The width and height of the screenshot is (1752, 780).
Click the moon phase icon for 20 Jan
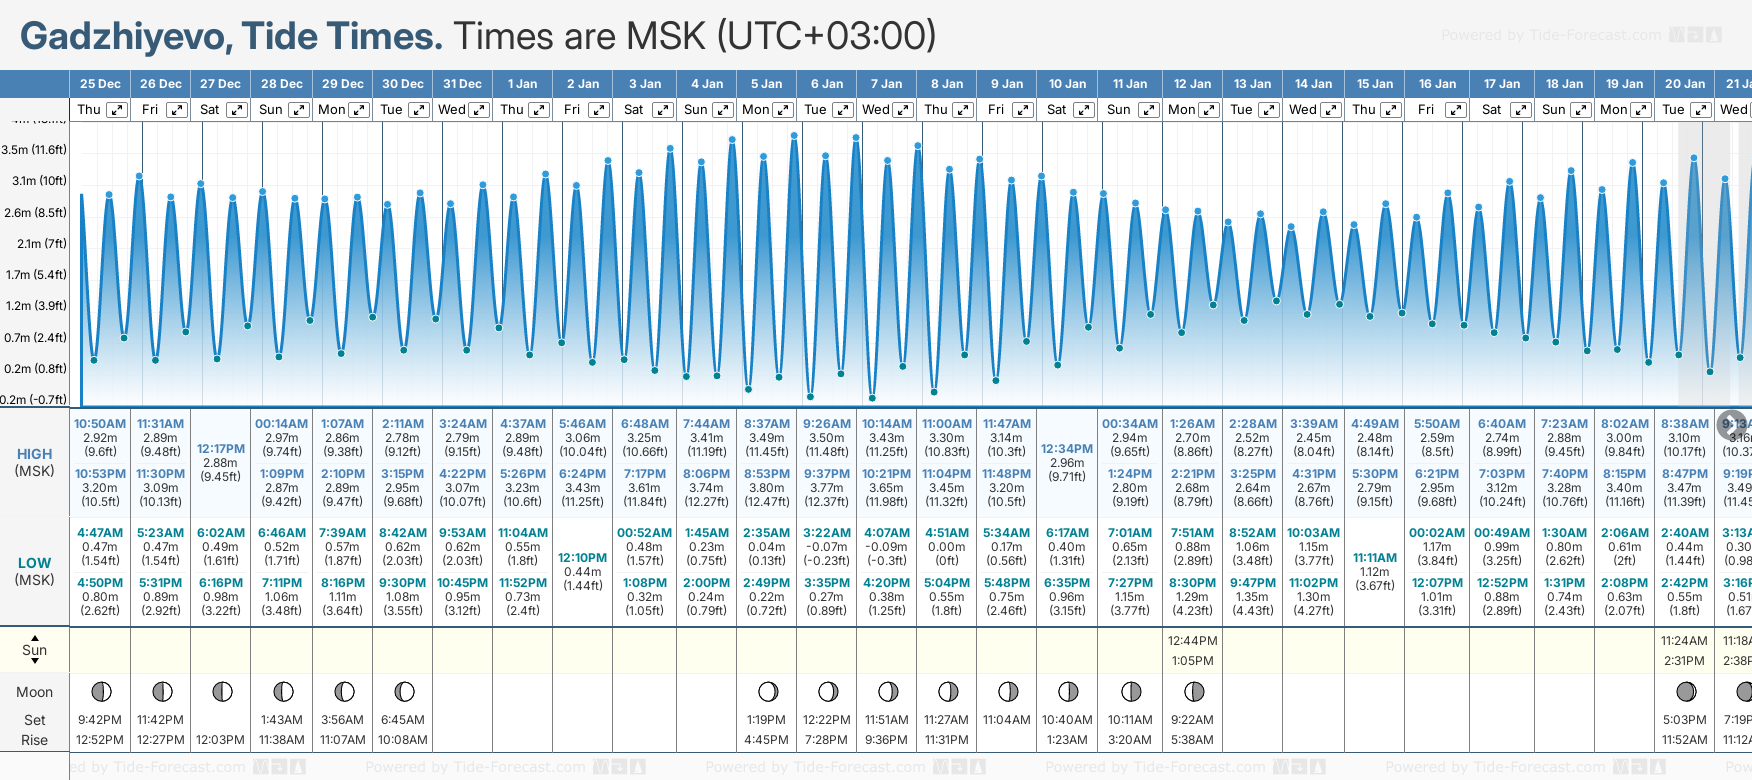click(x=1686, y=691)
